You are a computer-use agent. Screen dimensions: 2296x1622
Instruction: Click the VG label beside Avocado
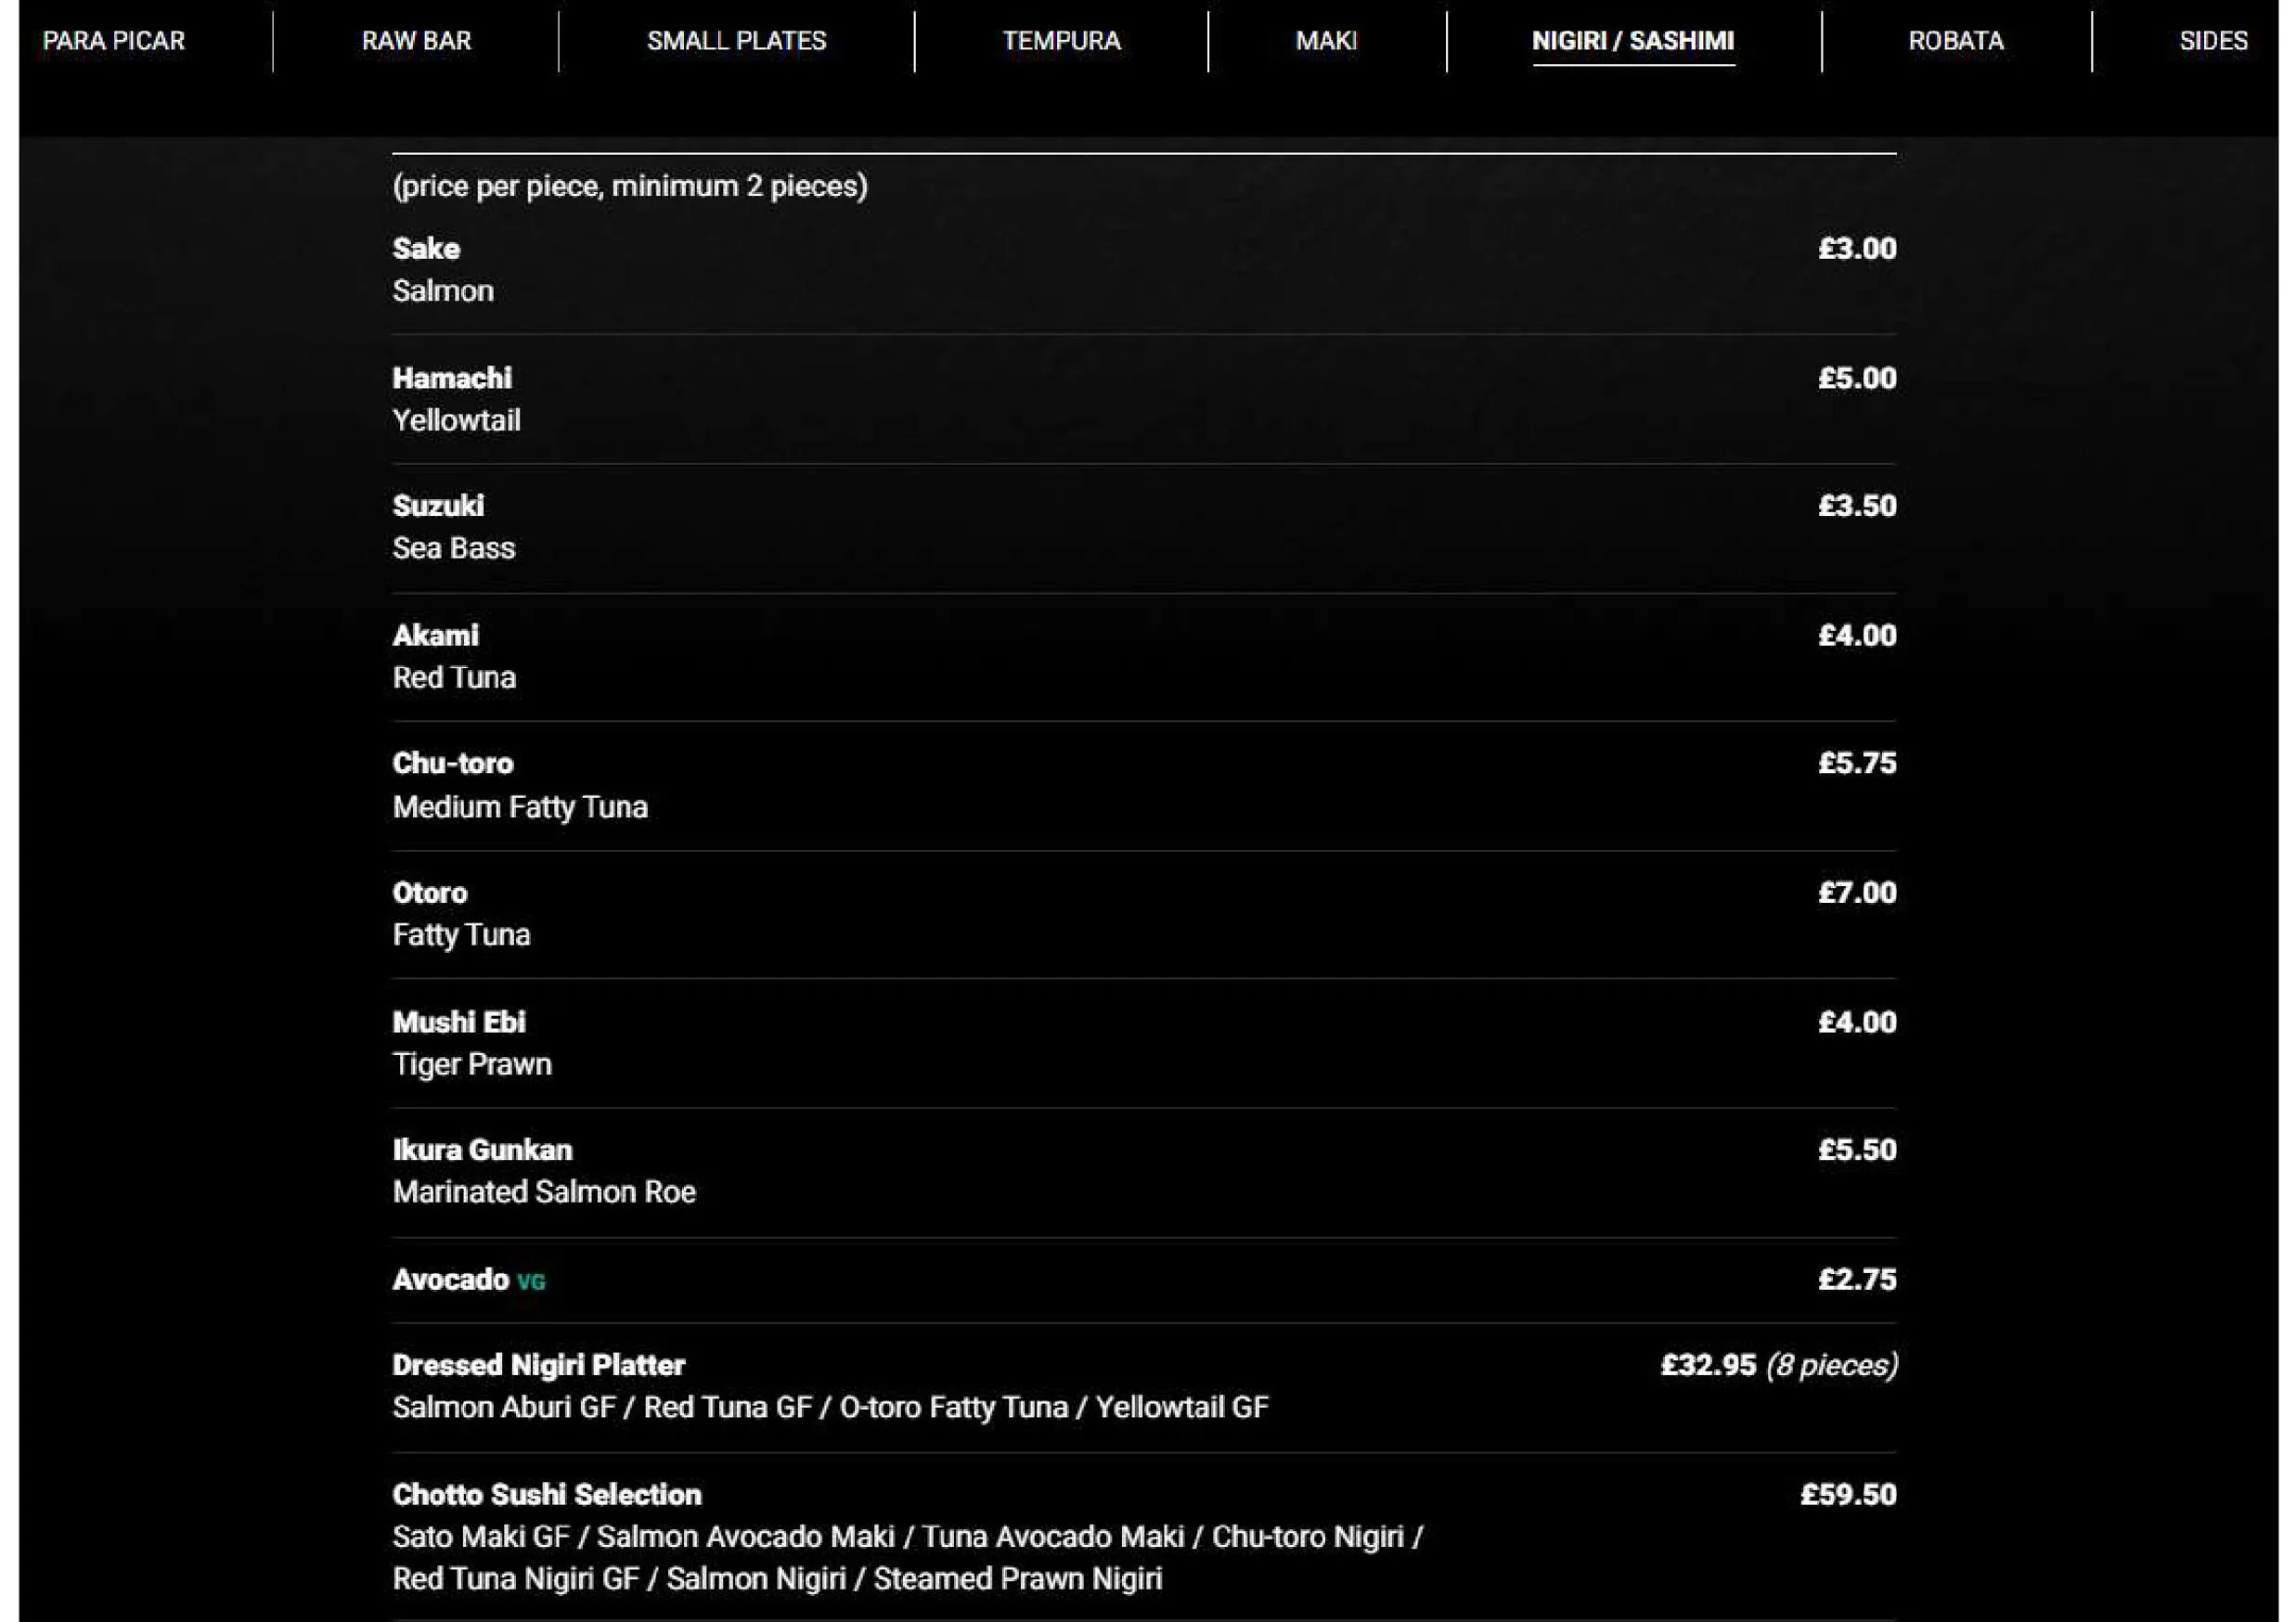click(x=531, y=1282)
